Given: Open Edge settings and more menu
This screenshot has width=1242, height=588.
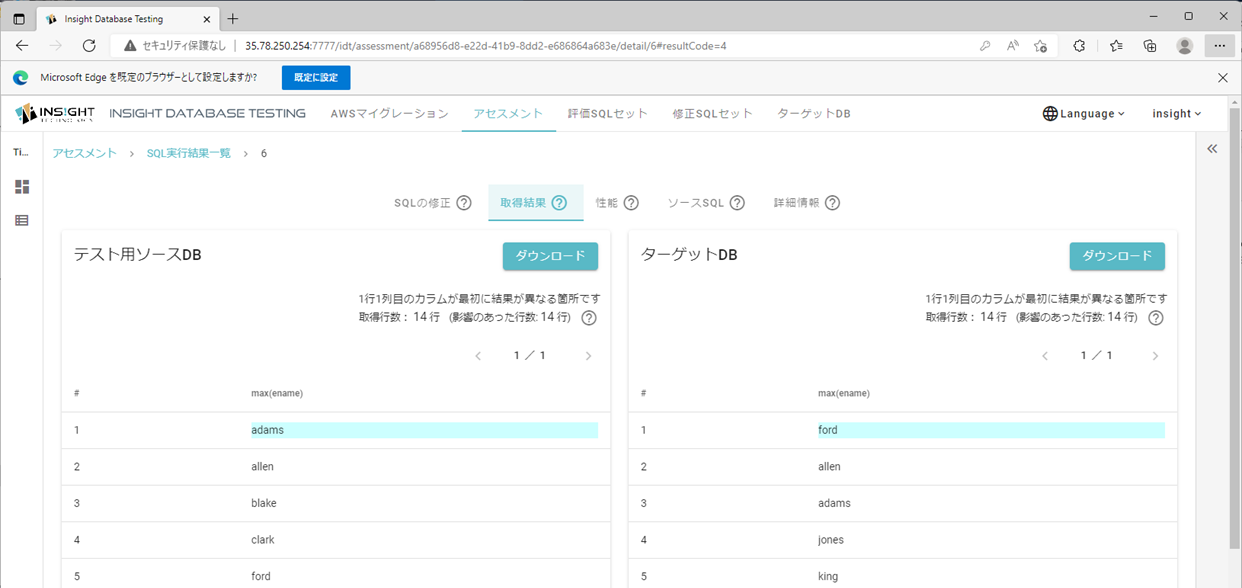Looking at the screenshot, I should tap(1219, 46).
